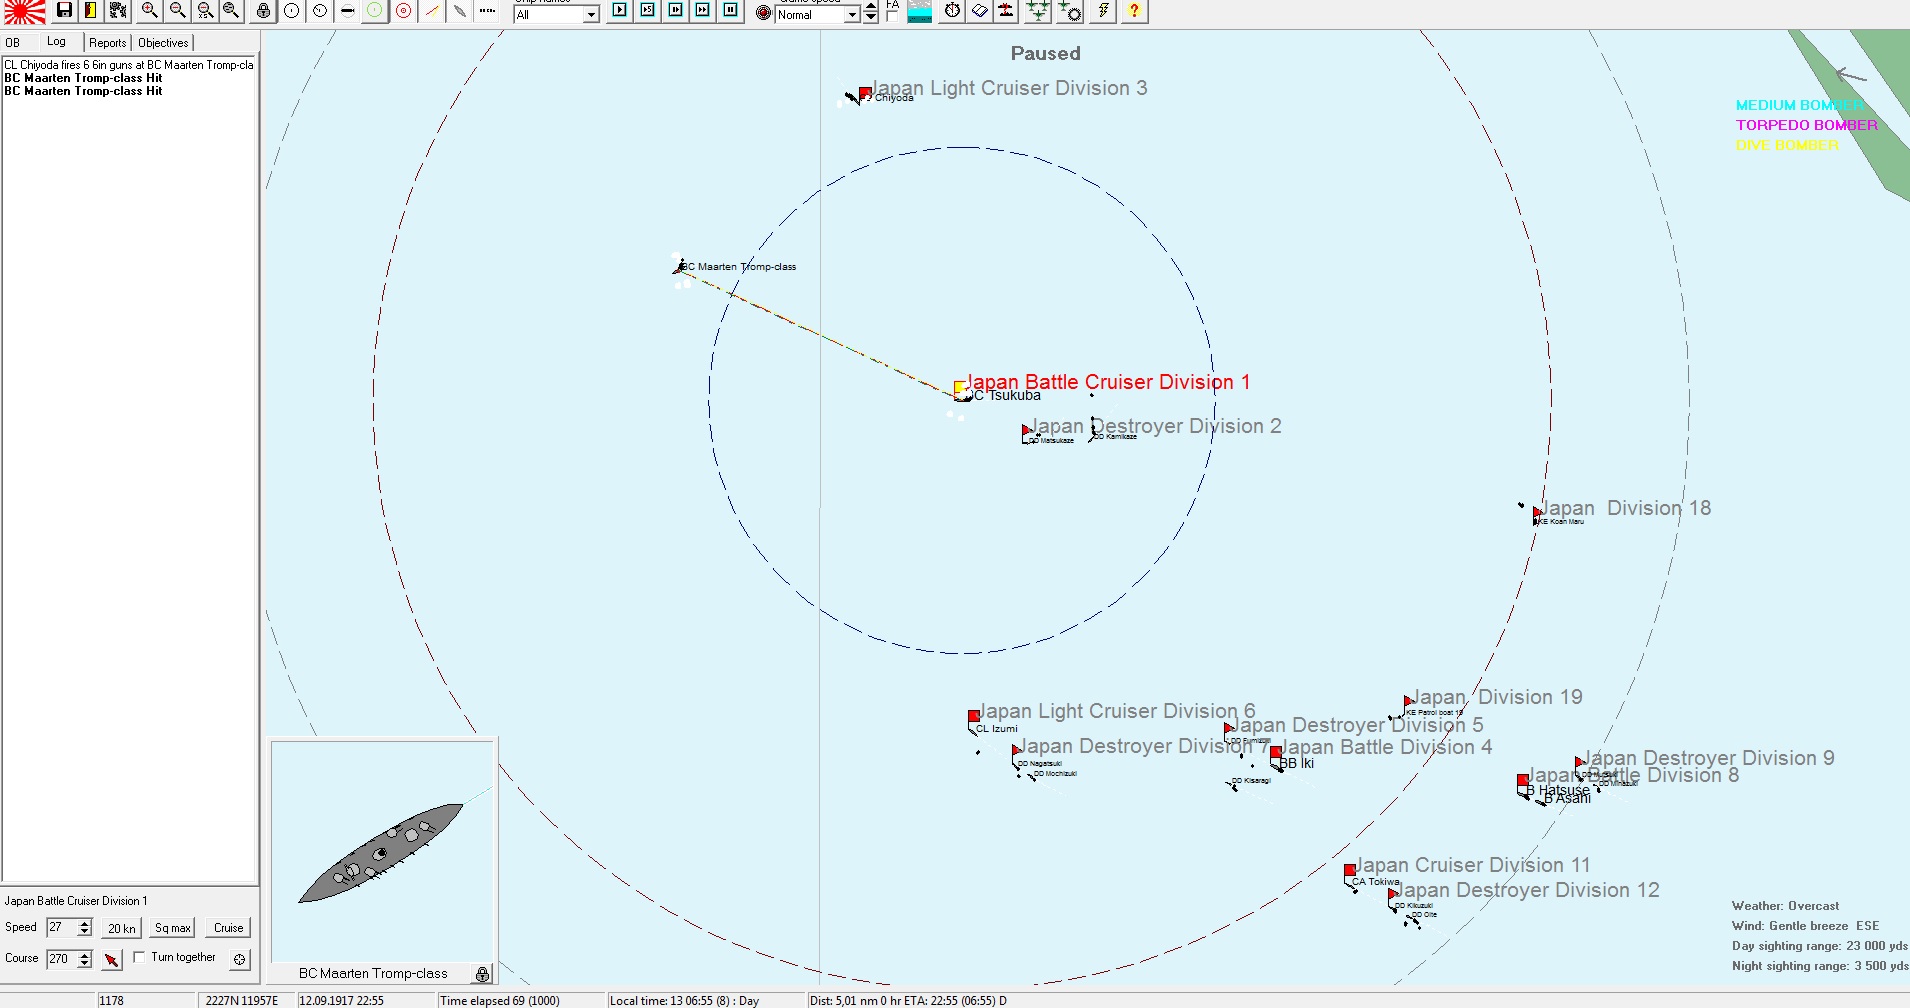This screenshot has width=1910, height=1008.
Task: Click the red-yellow firing line icon
Action: tap(432, 11)
